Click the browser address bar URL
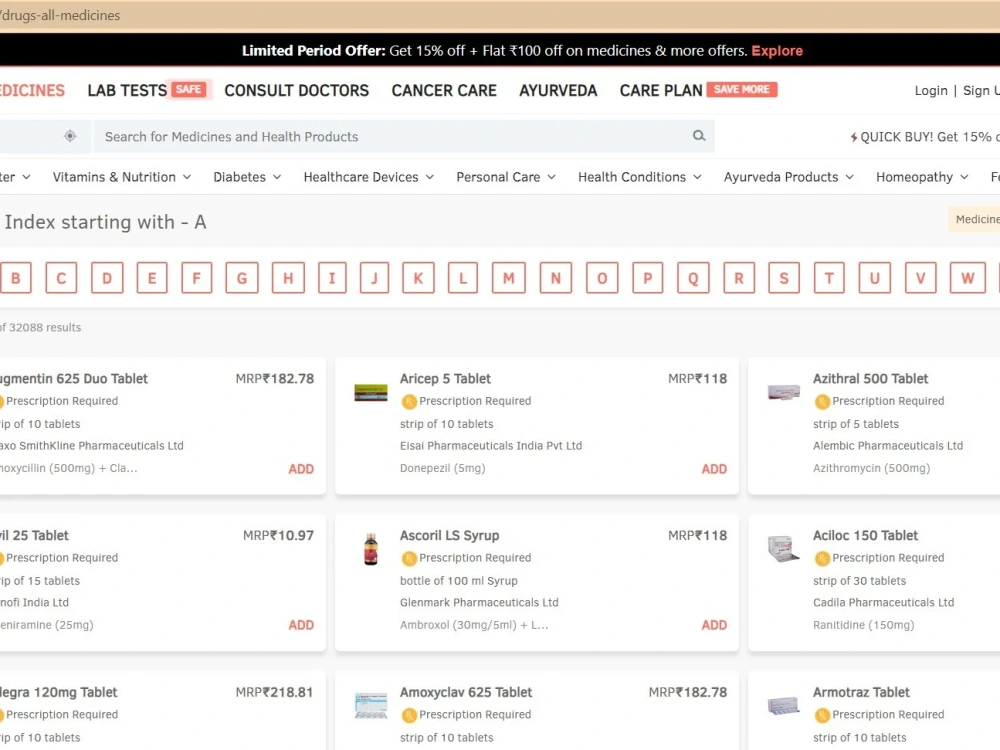 click(60, 15)
